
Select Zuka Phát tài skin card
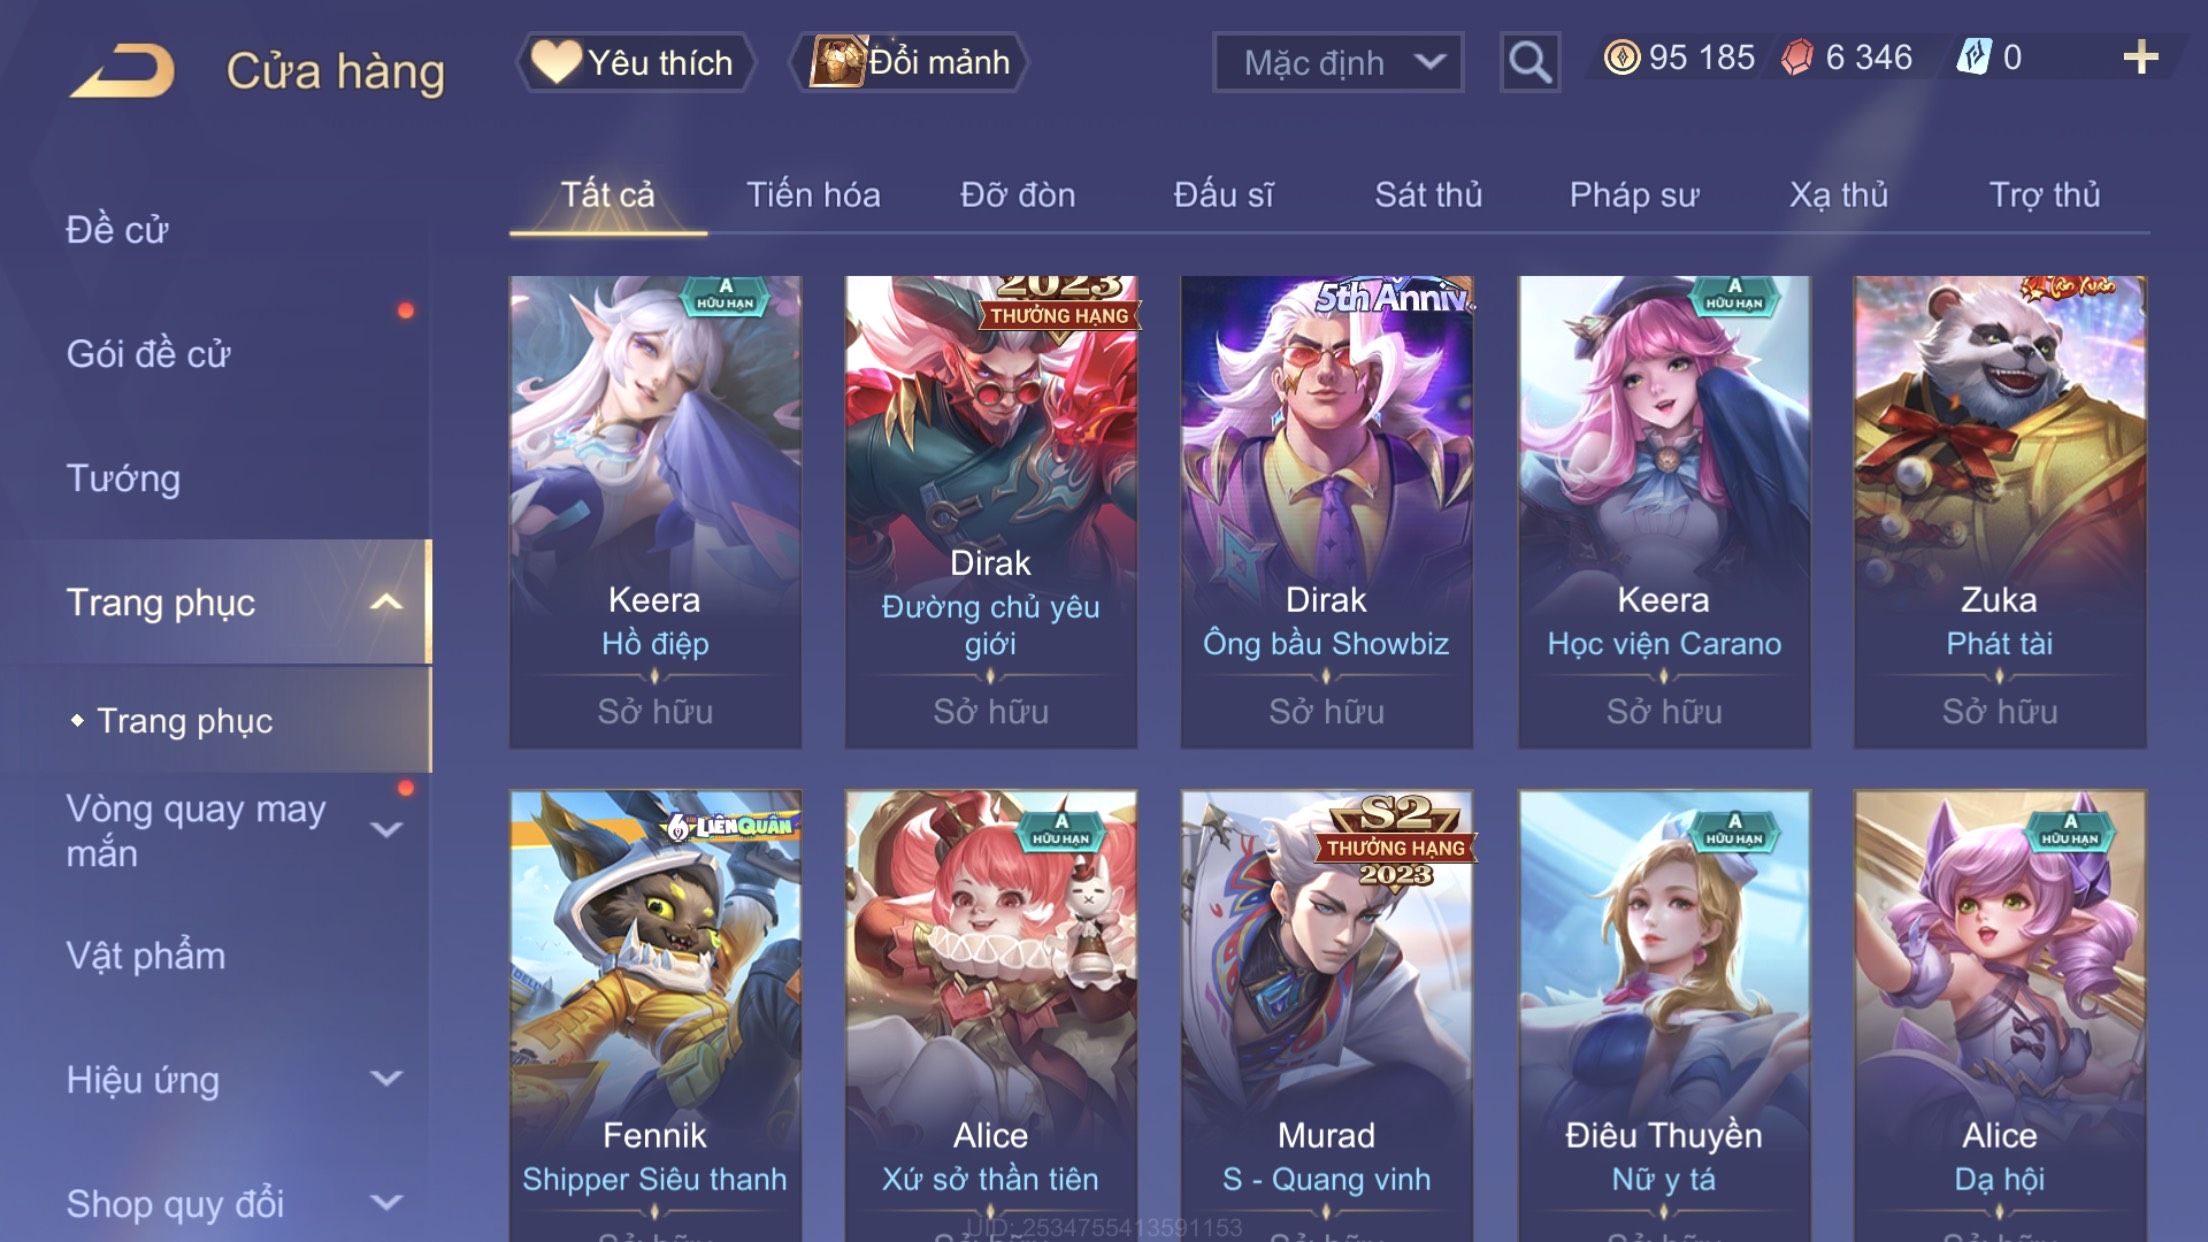(x=1999, y=511)
